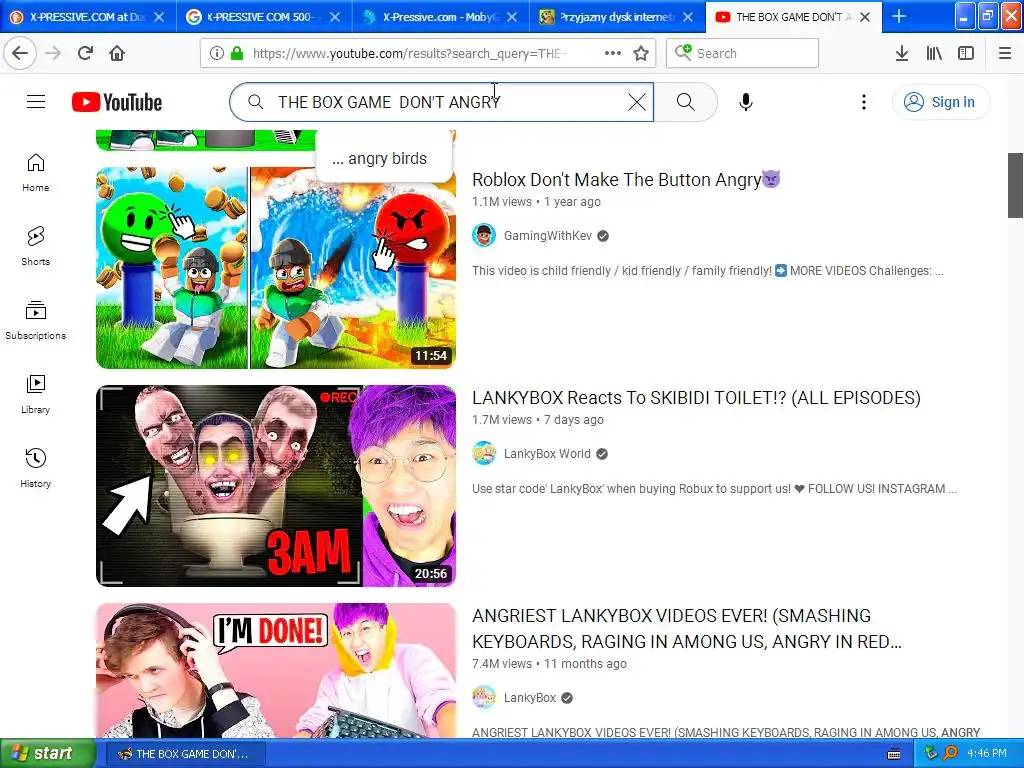This screenshot has height=768, width=1024.
Task: Switch to Przyjazny dysk internet tab
Action: 616,17
